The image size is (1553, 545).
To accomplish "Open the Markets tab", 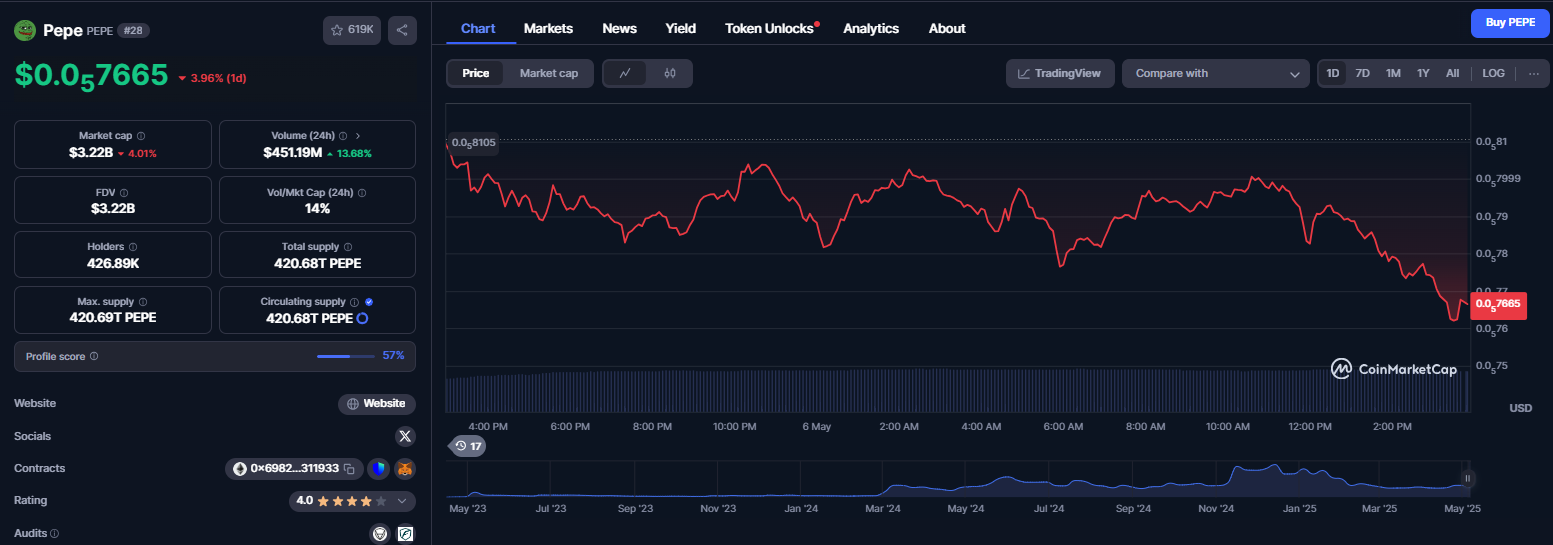I will [548, 28].
